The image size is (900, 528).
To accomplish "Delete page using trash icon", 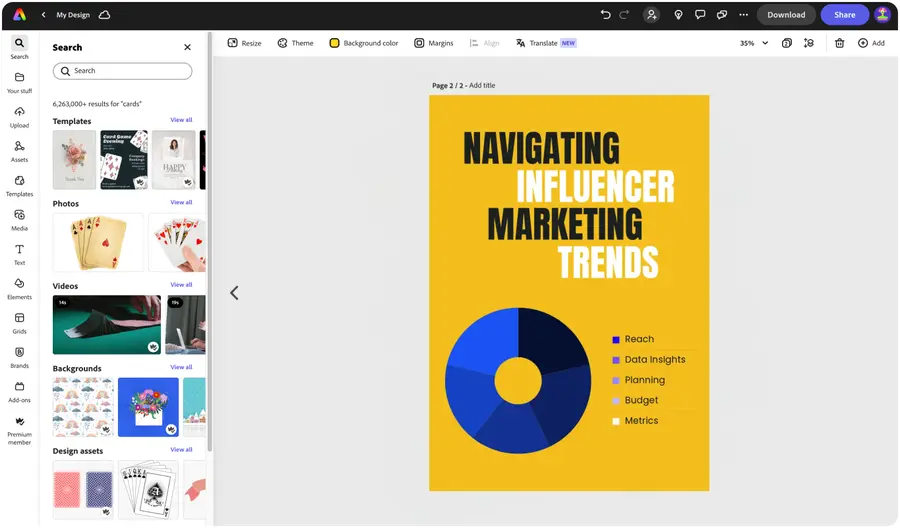I will click(x=839, y=43).
